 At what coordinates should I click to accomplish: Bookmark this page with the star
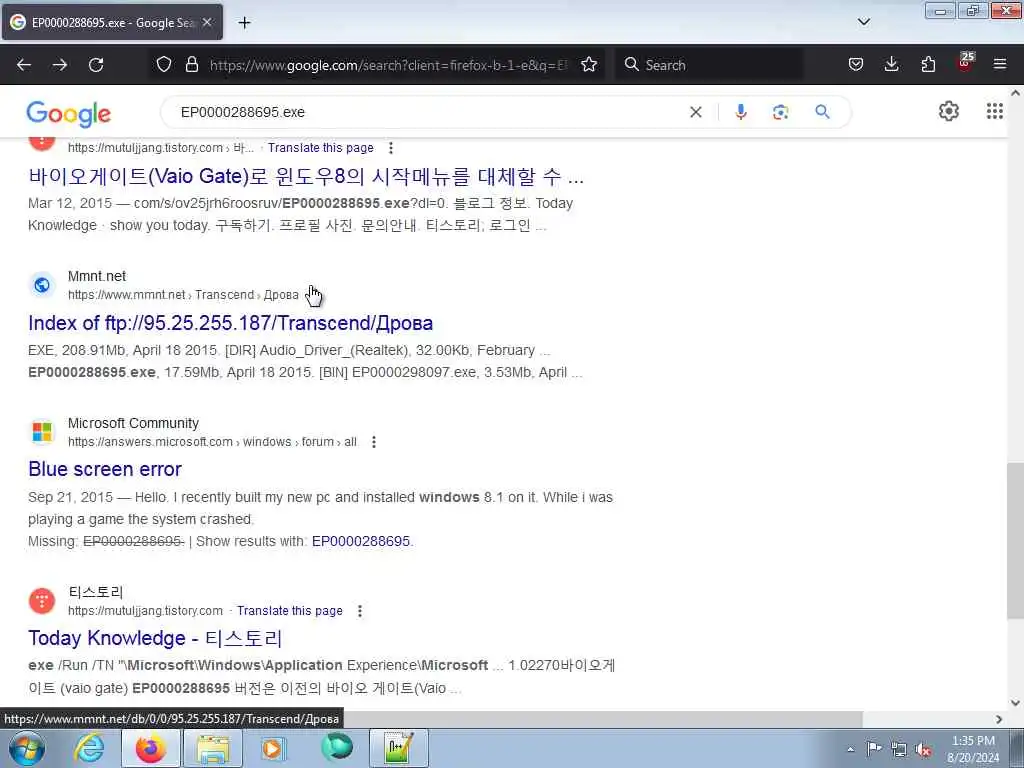[589, 65]
